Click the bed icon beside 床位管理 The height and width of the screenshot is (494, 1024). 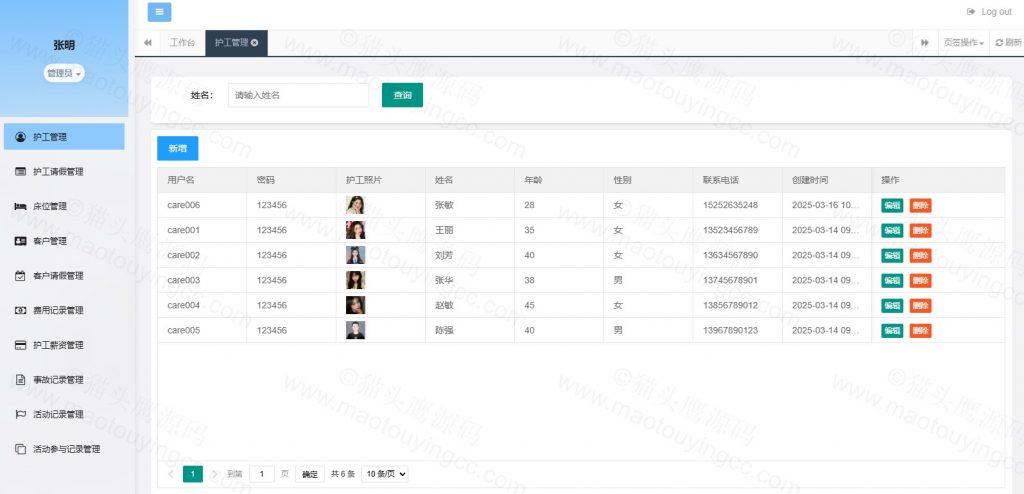click(x=20, y=206)
